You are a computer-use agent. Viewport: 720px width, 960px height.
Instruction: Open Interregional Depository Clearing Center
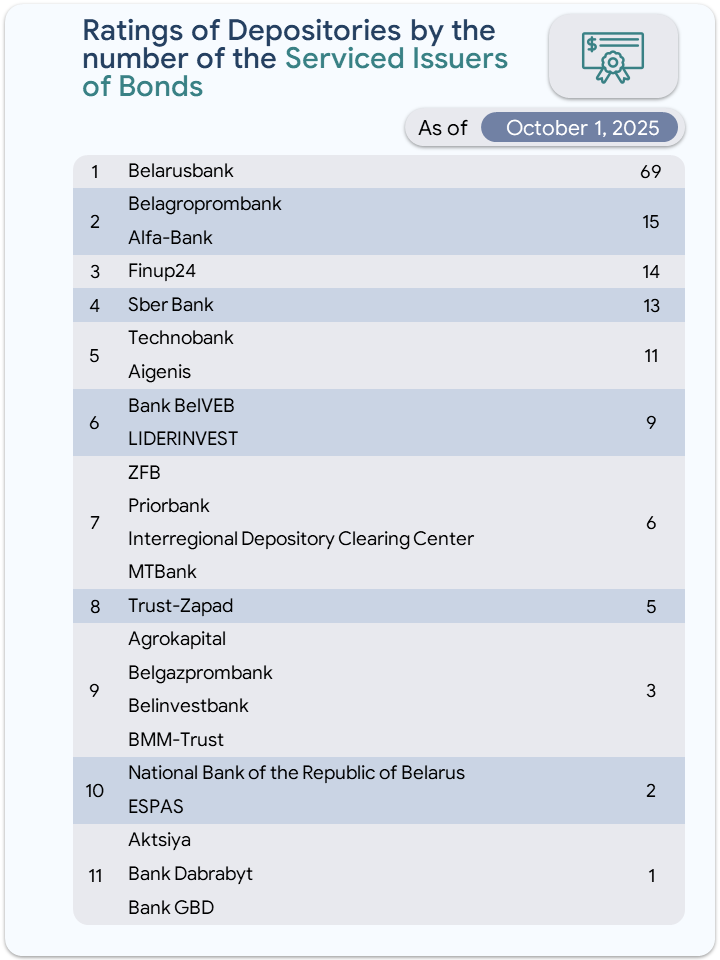300,539
